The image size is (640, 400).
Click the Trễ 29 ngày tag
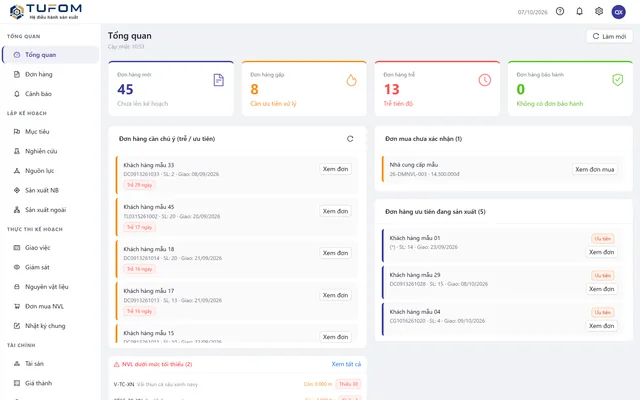[x=140, y=185]
